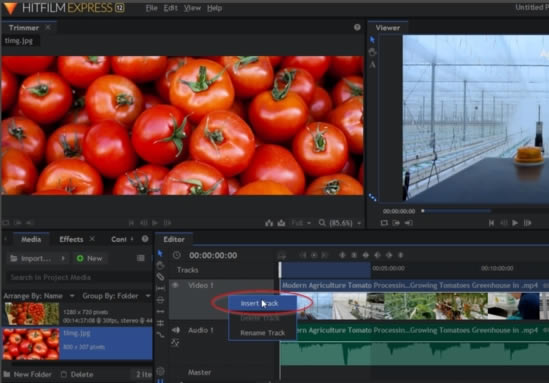Screen dimensions: 549x383
Task: Select the Viewer hand tool
Action: [x=373, y=53]
